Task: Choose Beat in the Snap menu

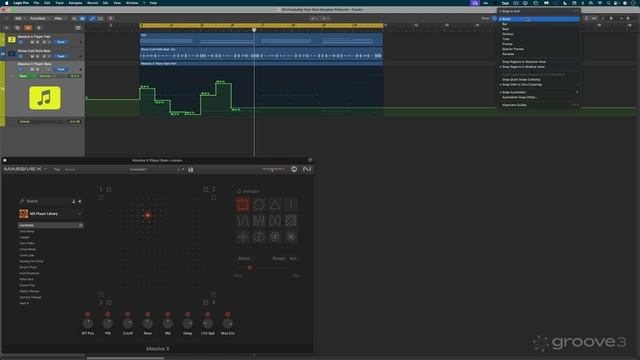Action: pos(505,29)
